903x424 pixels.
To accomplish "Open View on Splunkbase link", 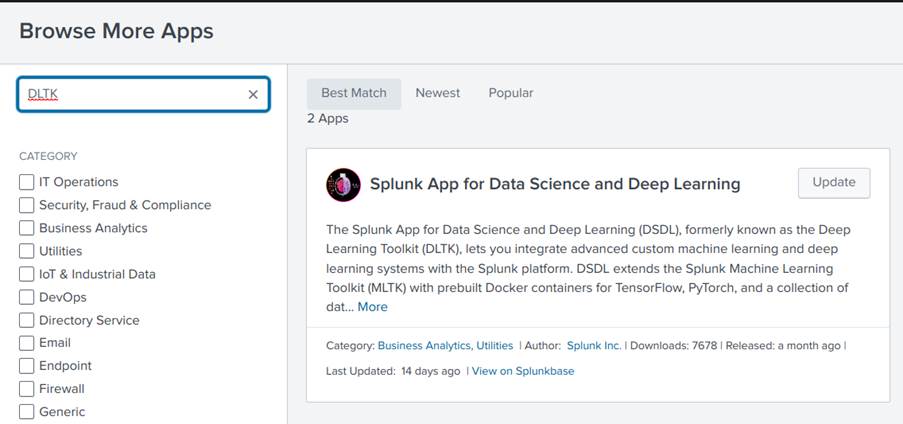I will pyautogui.click(x=523, y=371).
